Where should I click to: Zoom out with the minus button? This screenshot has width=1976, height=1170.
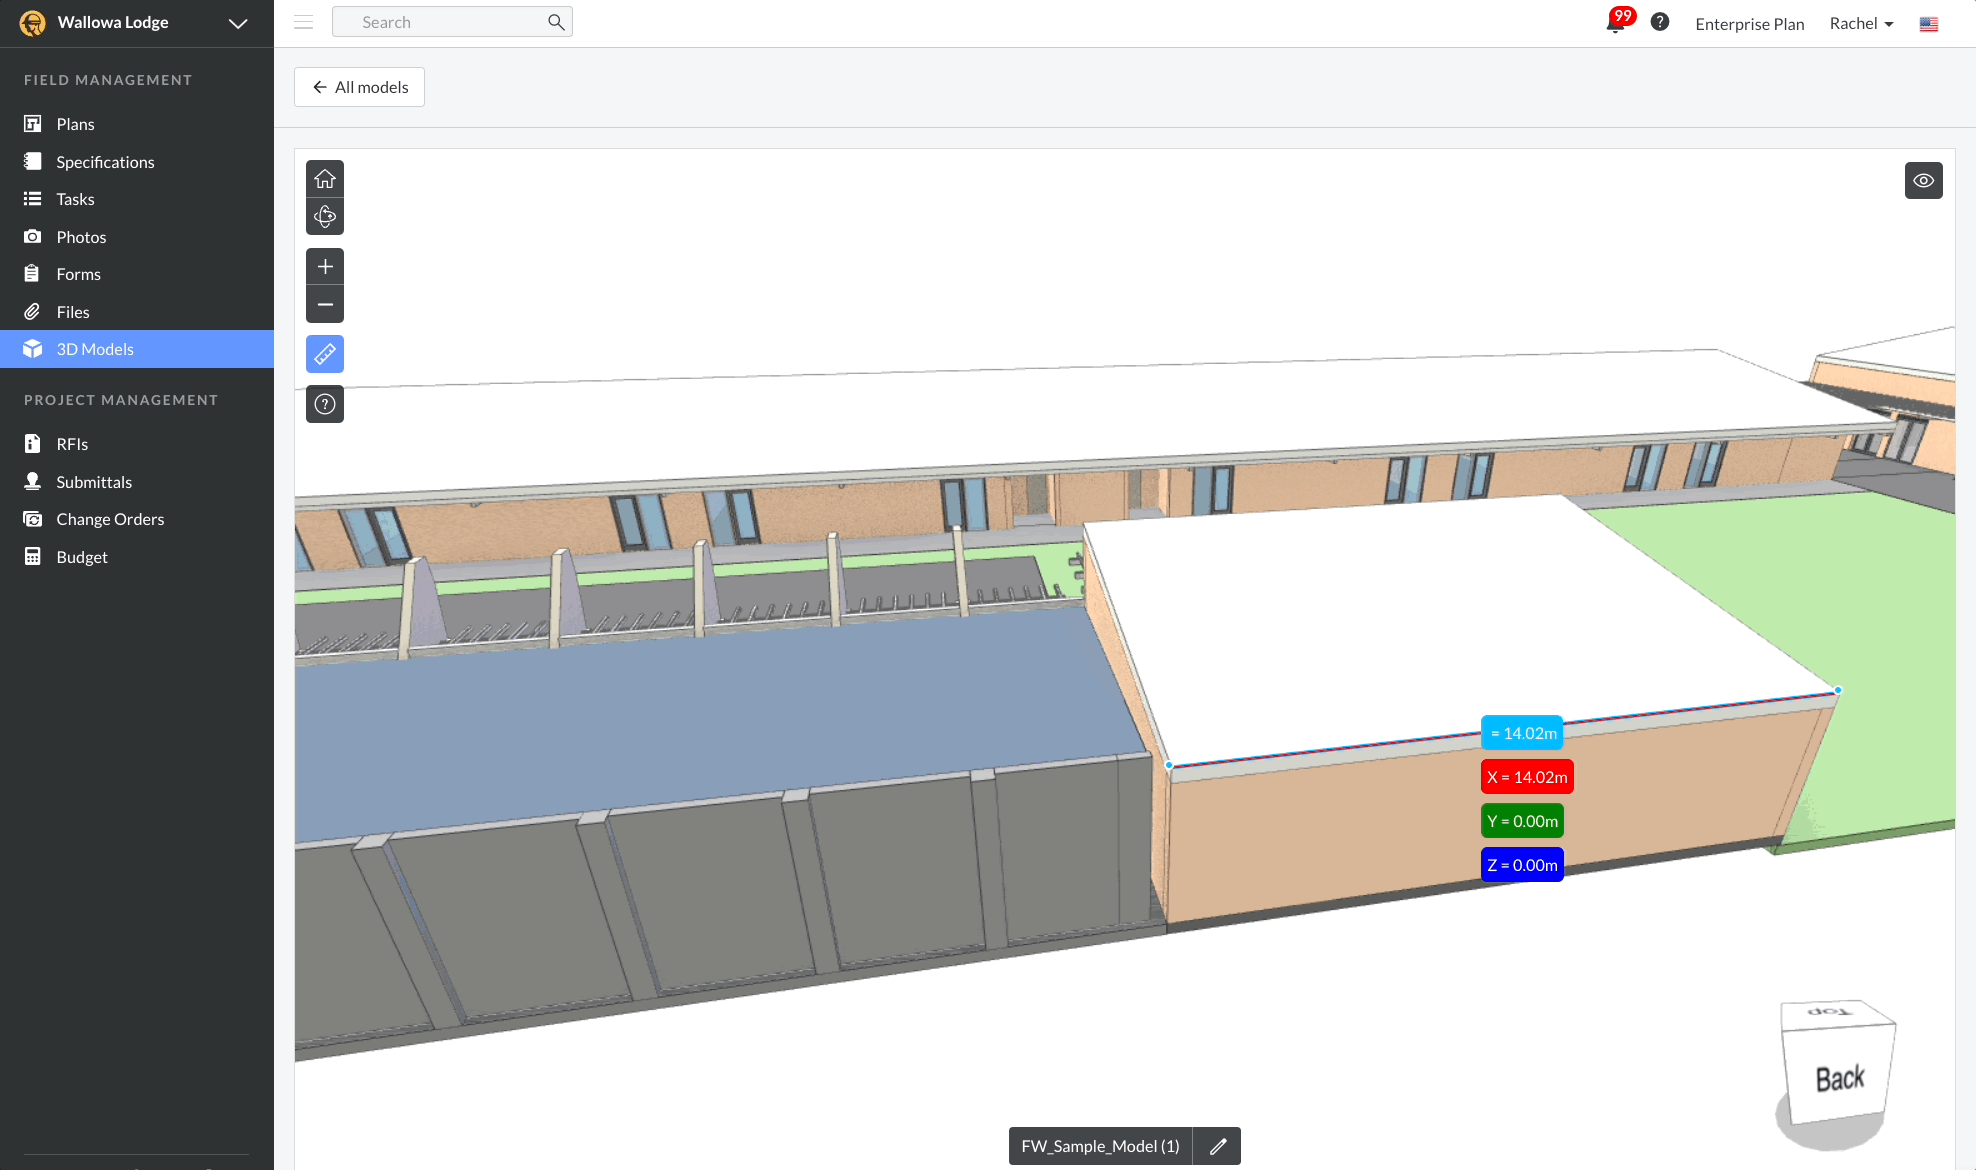325,304
